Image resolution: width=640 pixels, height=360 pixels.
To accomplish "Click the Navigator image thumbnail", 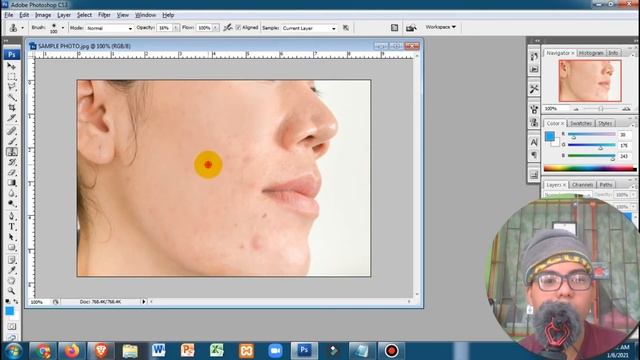I will click(x=590, y=81).
